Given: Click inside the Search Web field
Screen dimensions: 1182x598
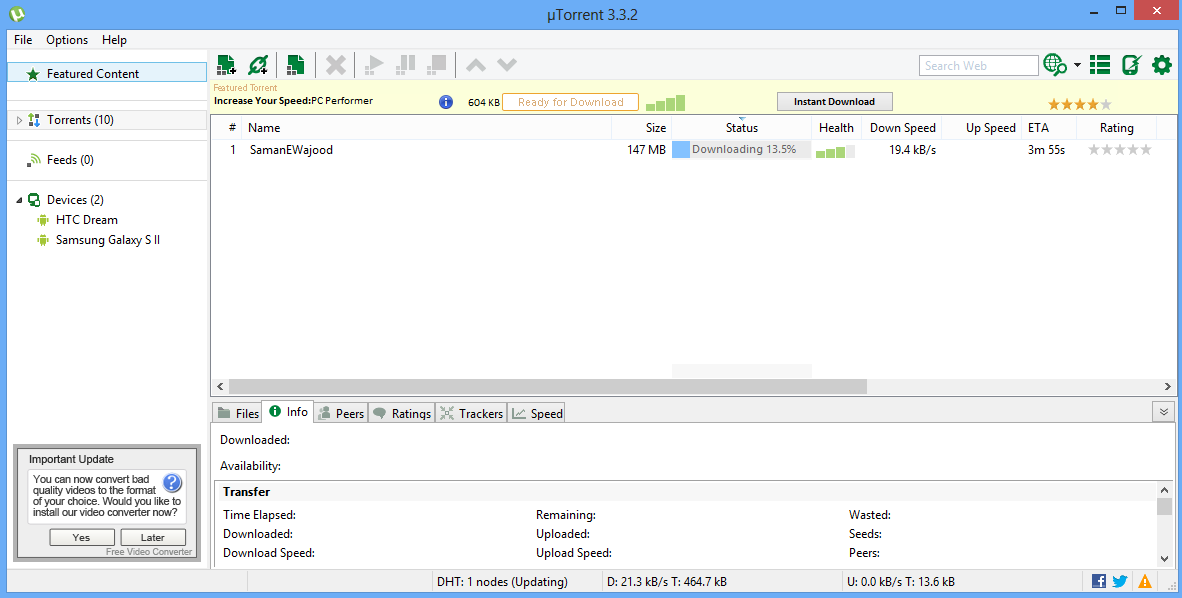Looking at the screenshot, I should [x=978, y=65].
